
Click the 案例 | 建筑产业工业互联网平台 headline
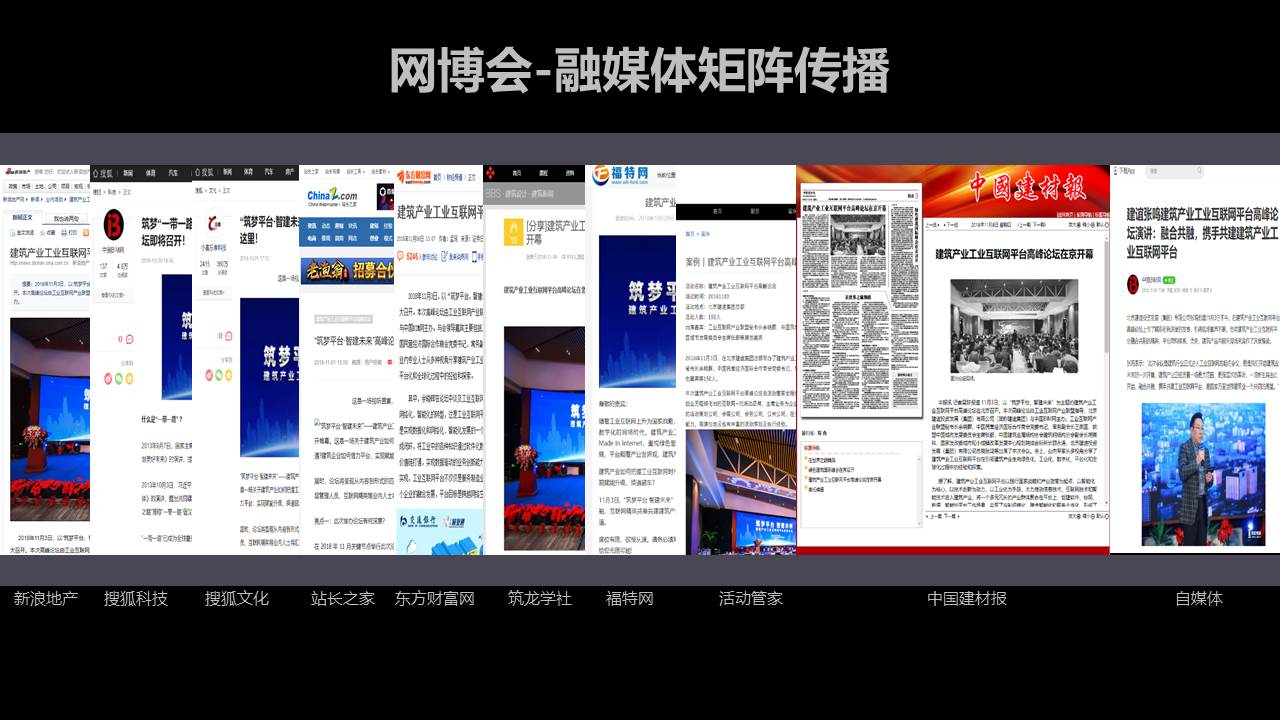point(740,262)
